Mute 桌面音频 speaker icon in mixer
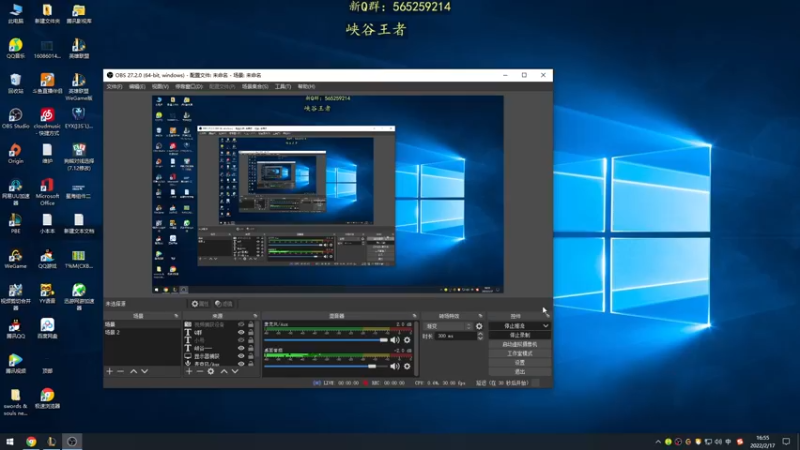800x450 pixels. [x=395, y=366]
